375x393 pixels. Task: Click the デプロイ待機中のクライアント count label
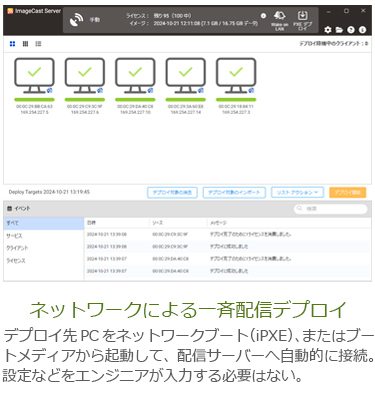click(x=333, y=44)
